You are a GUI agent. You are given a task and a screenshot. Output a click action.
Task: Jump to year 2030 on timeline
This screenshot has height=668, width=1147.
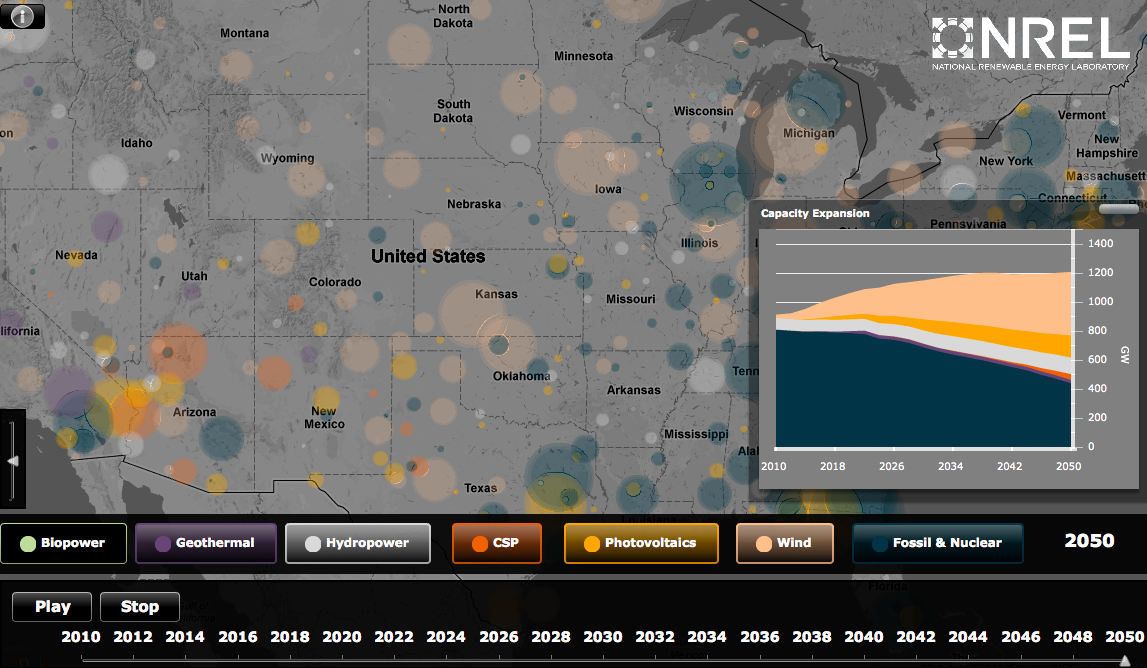click(603, 637)
